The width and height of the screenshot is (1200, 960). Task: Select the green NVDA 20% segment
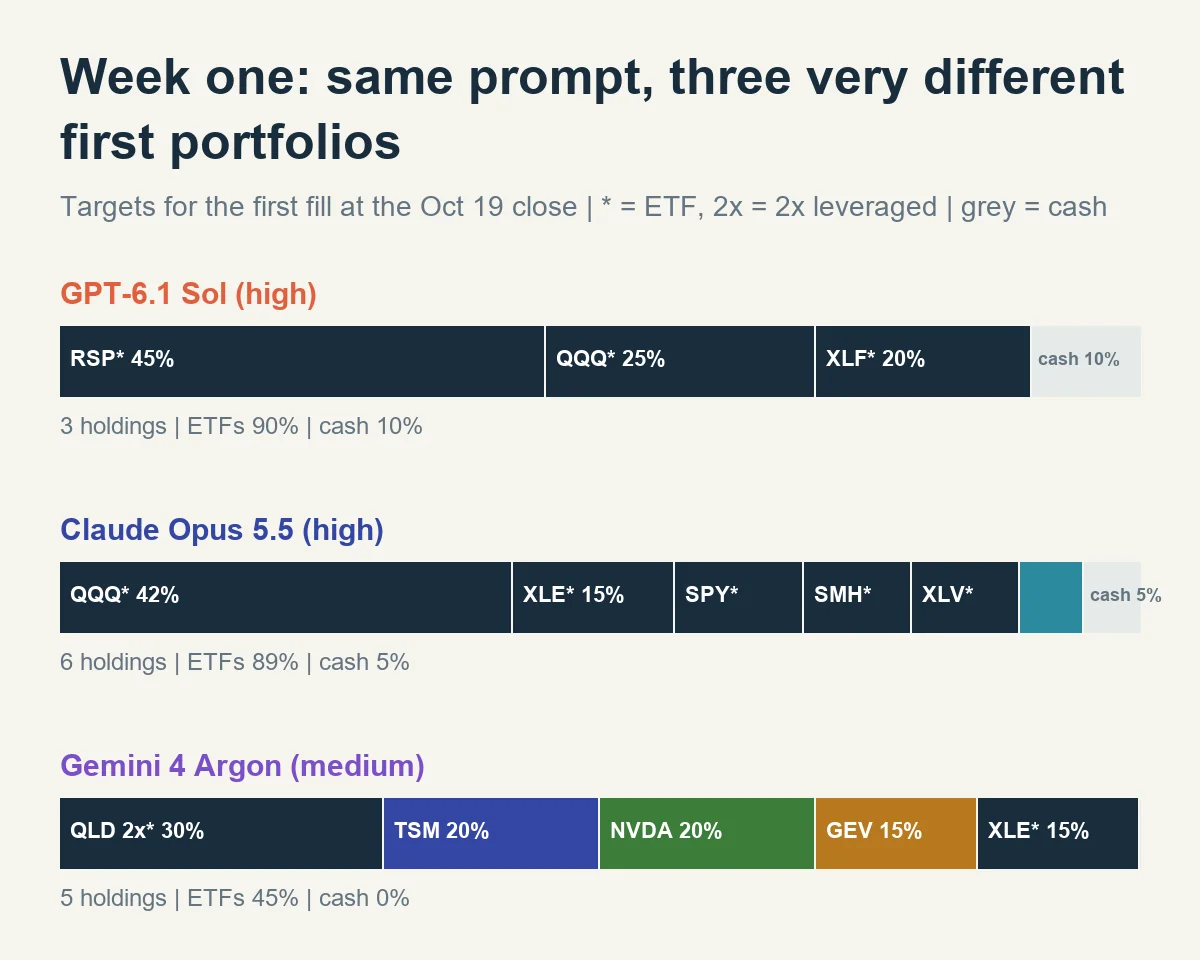coord(707,833)
